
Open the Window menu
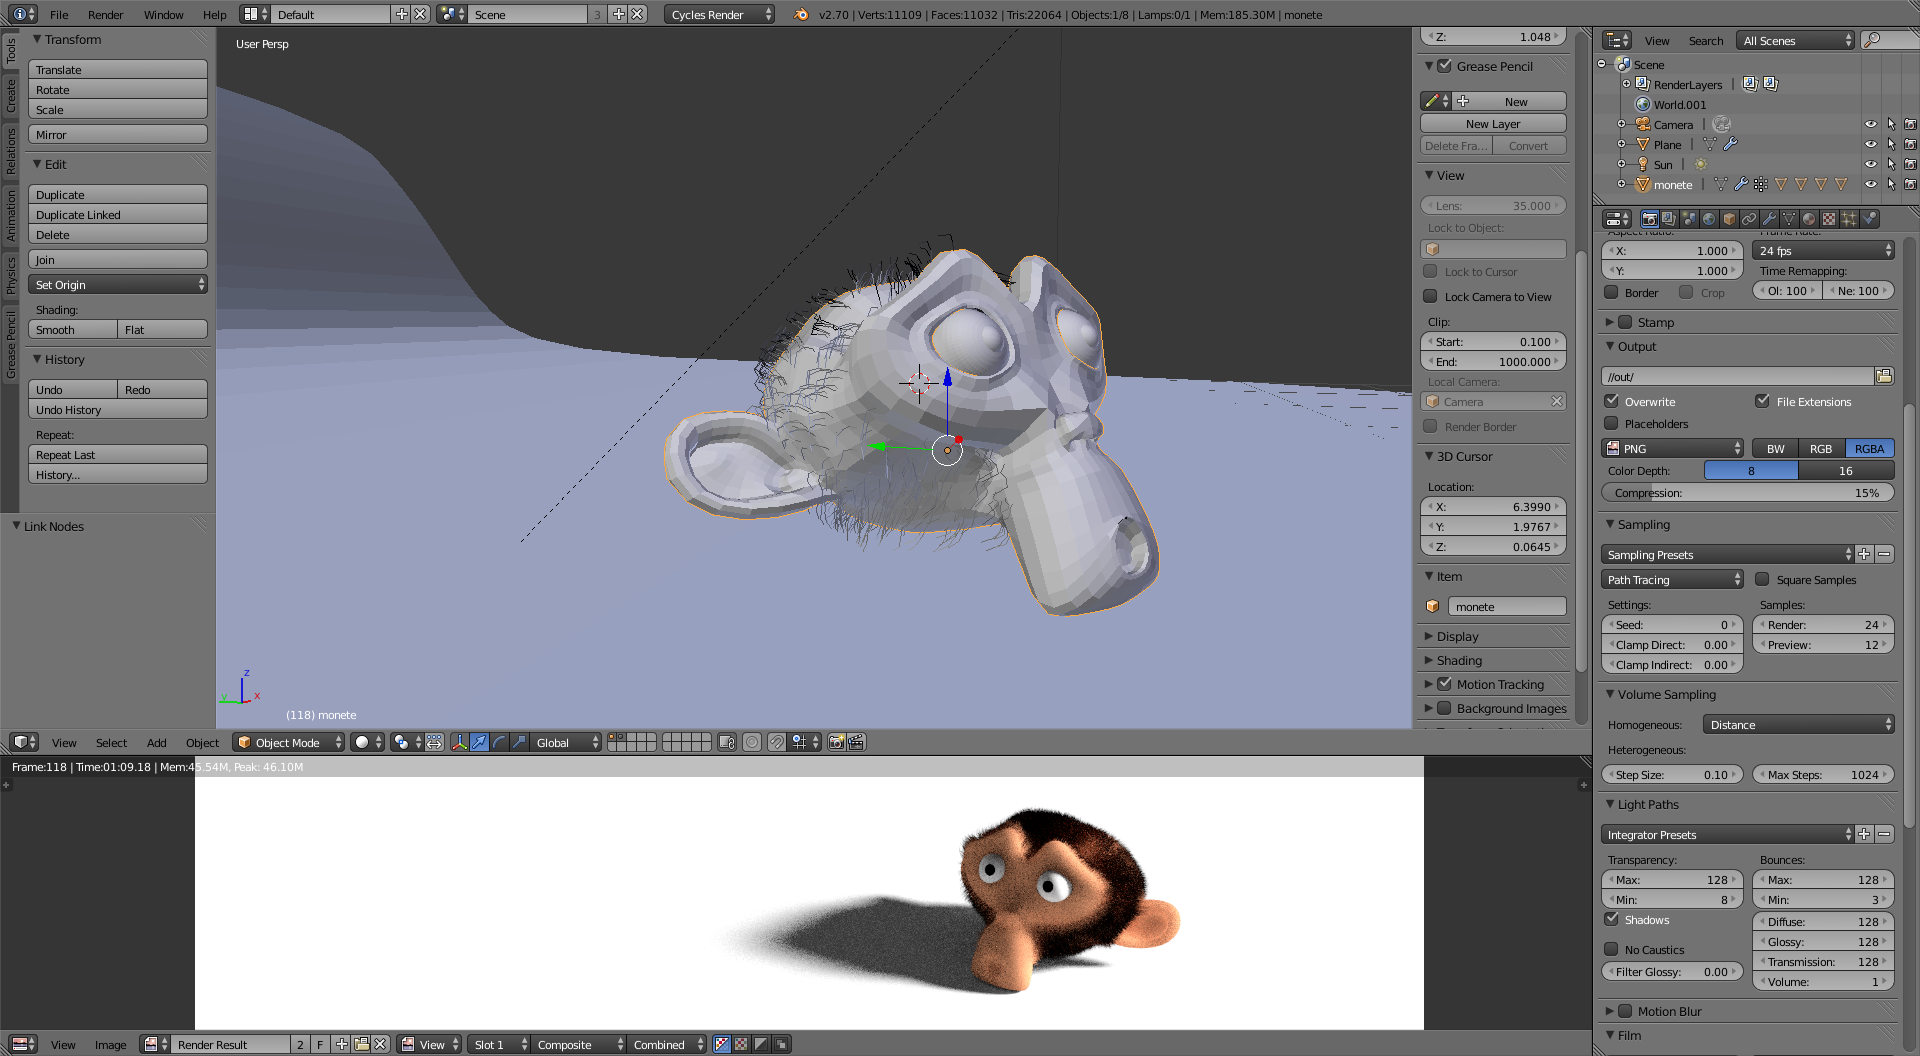(x=163, y=15)
